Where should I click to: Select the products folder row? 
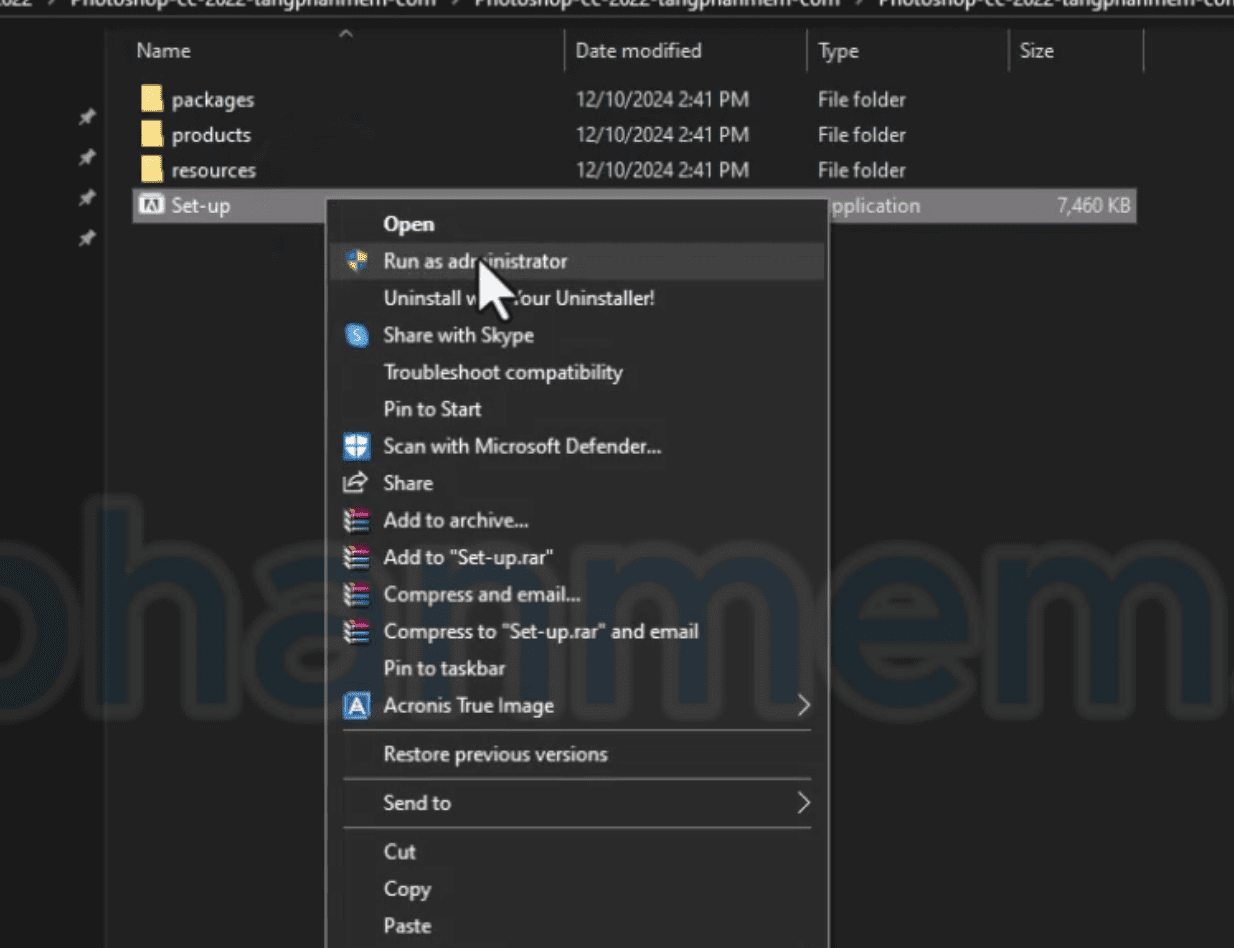(x=211, y=135)
